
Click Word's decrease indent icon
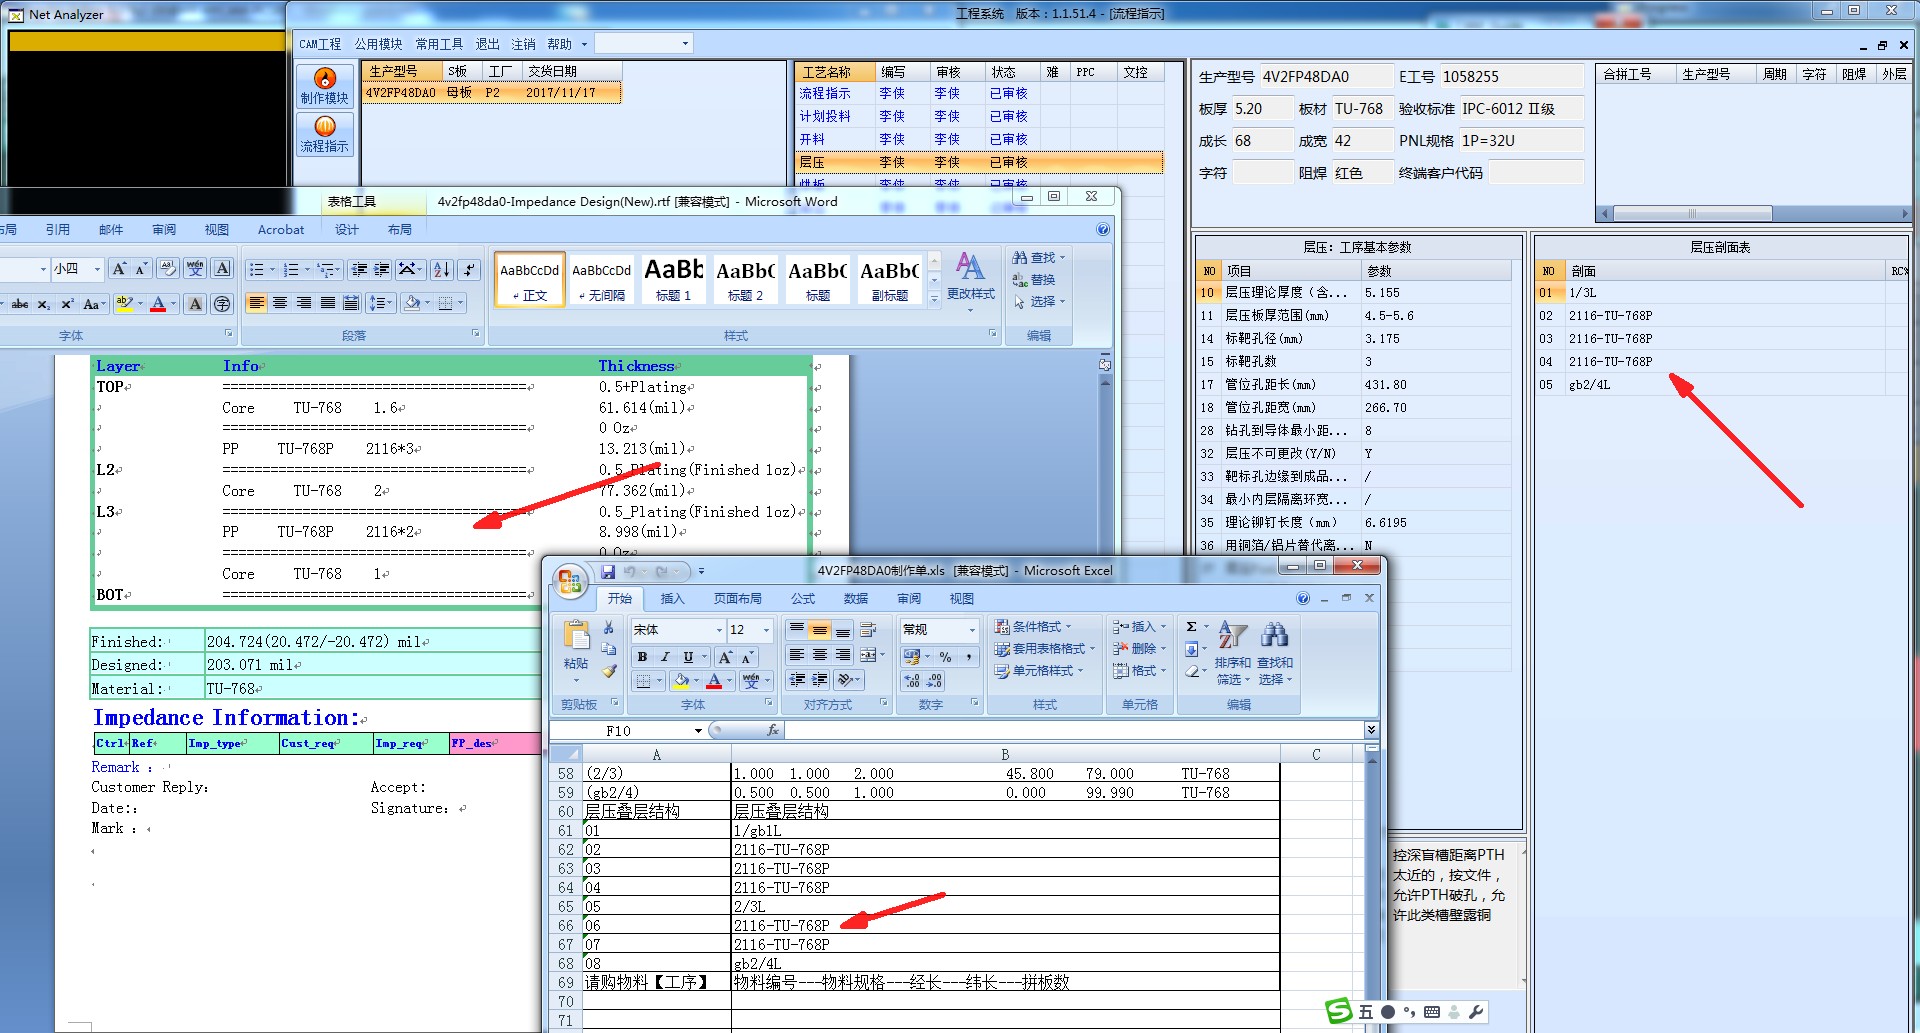click(359, 269)
